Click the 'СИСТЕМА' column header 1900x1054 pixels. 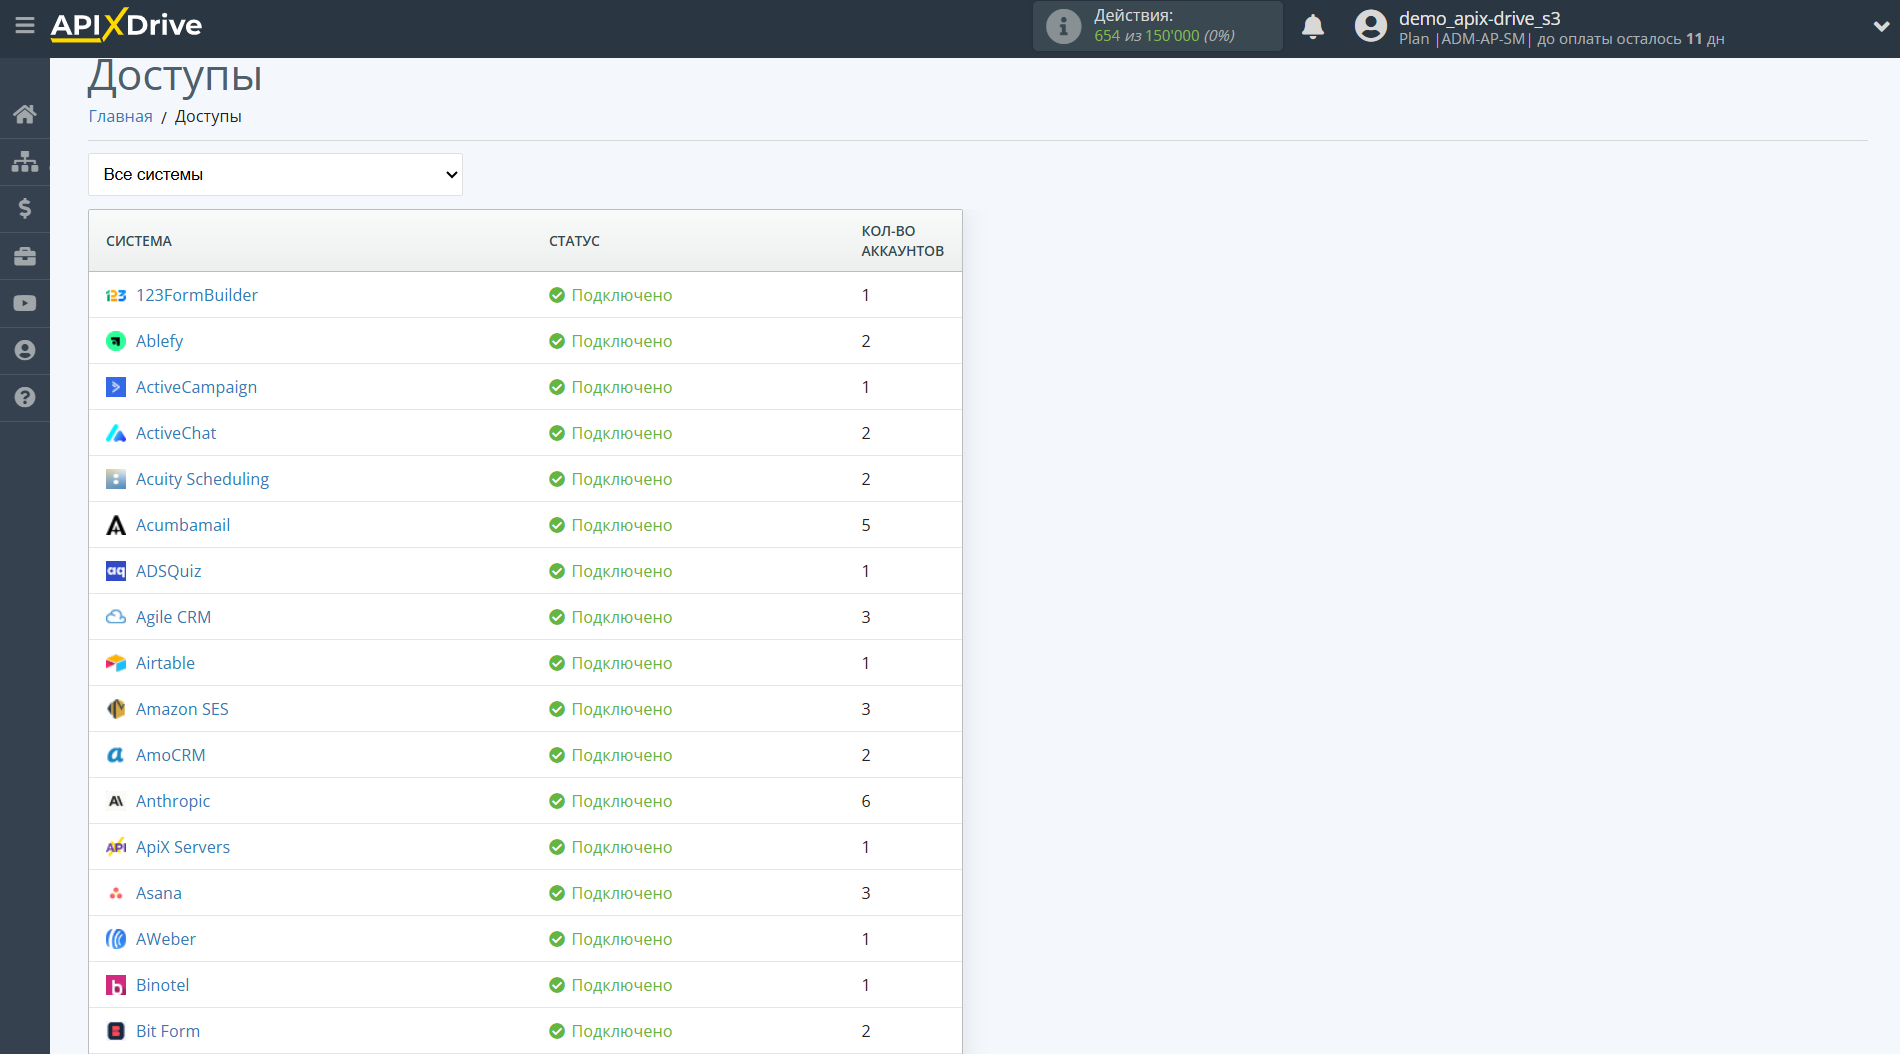click(x=139, y=241)
